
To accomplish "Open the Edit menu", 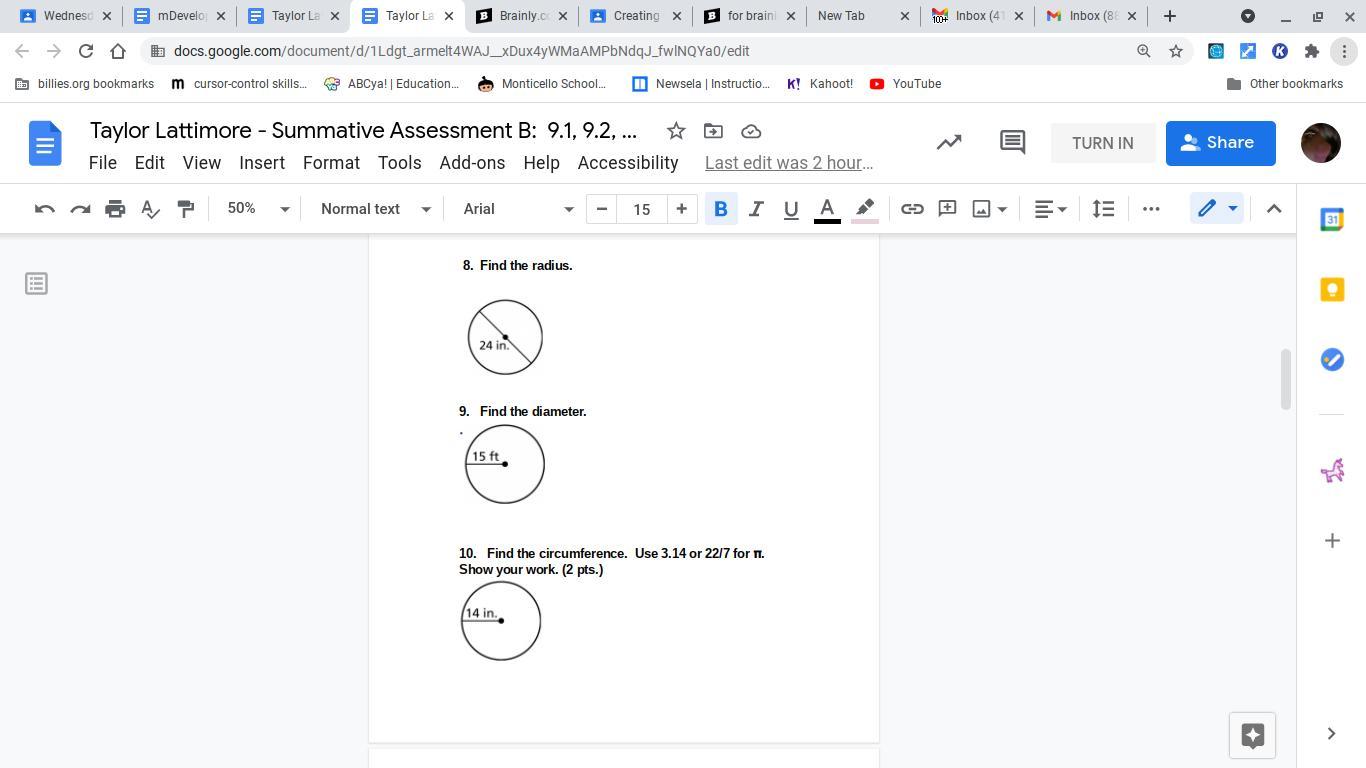I will click(x=149, y=163).
